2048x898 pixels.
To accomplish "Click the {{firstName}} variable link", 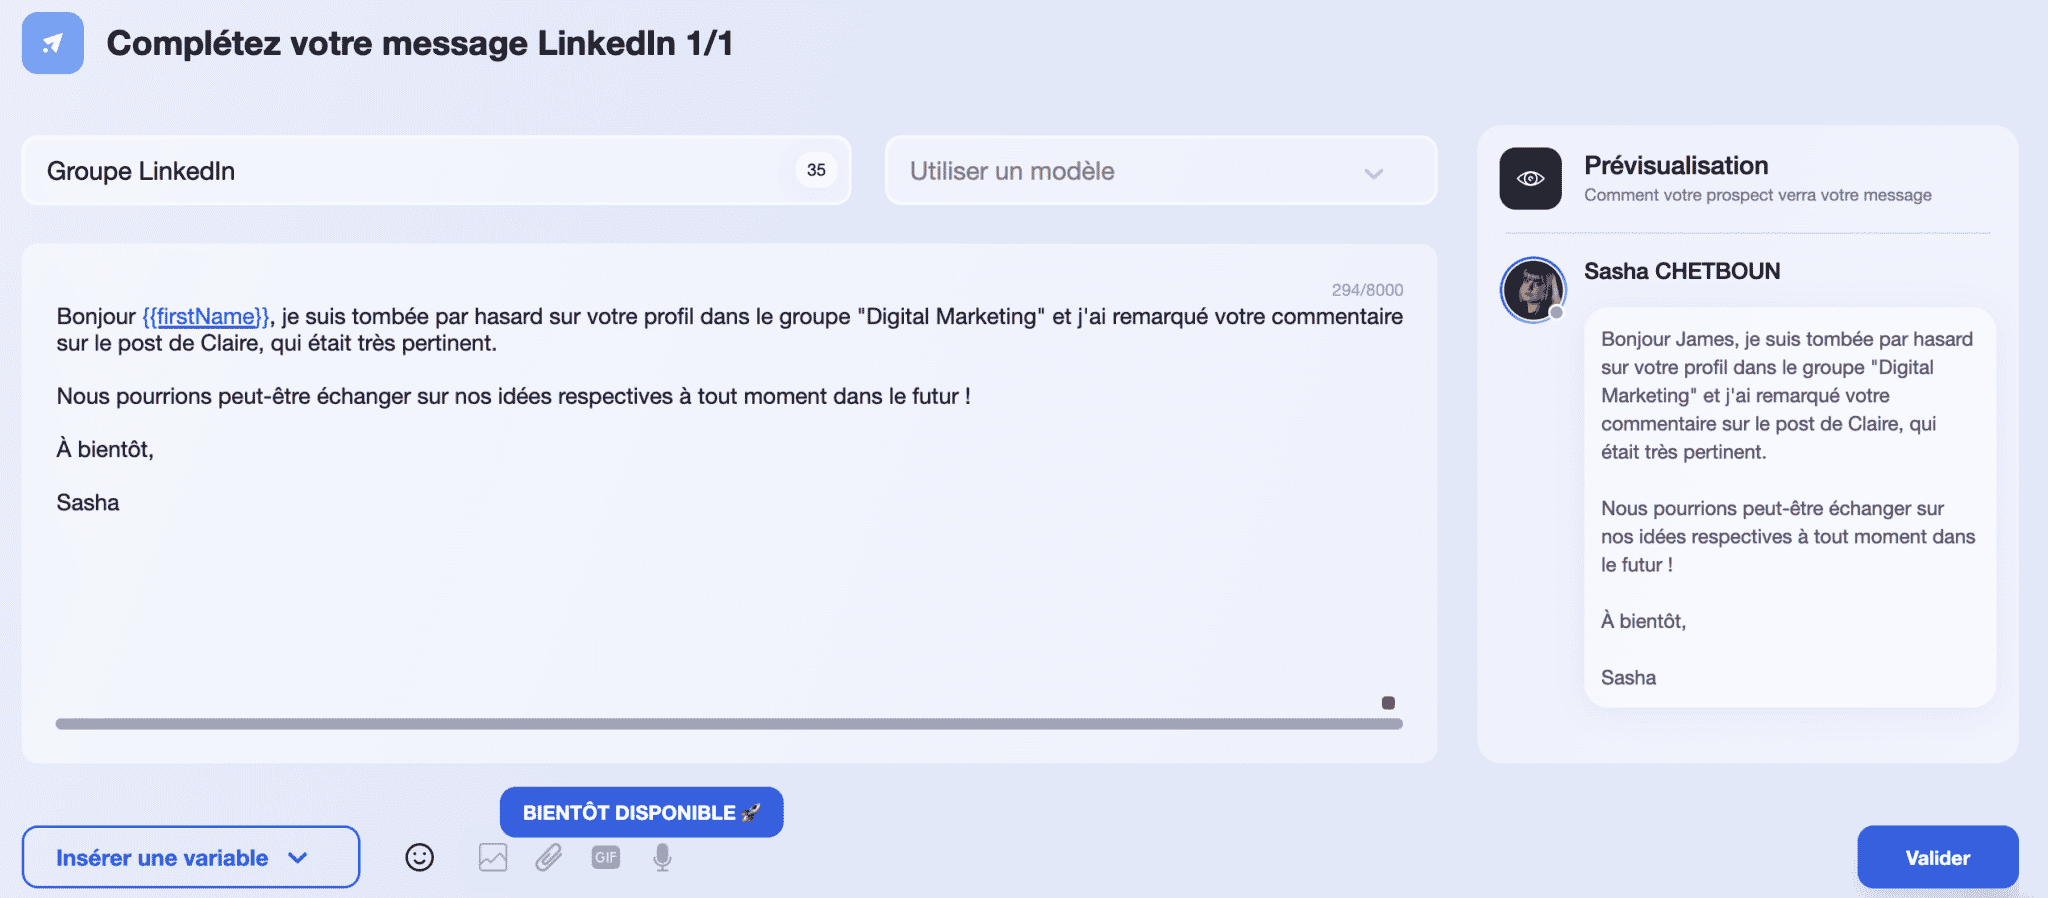I will tap(206, 316).
